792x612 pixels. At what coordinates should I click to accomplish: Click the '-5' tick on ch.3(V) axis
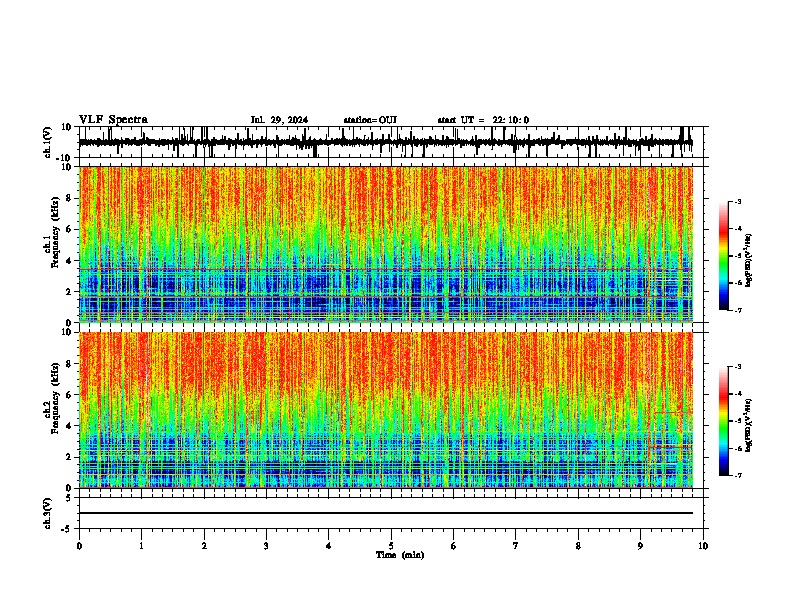coord(67,529)
